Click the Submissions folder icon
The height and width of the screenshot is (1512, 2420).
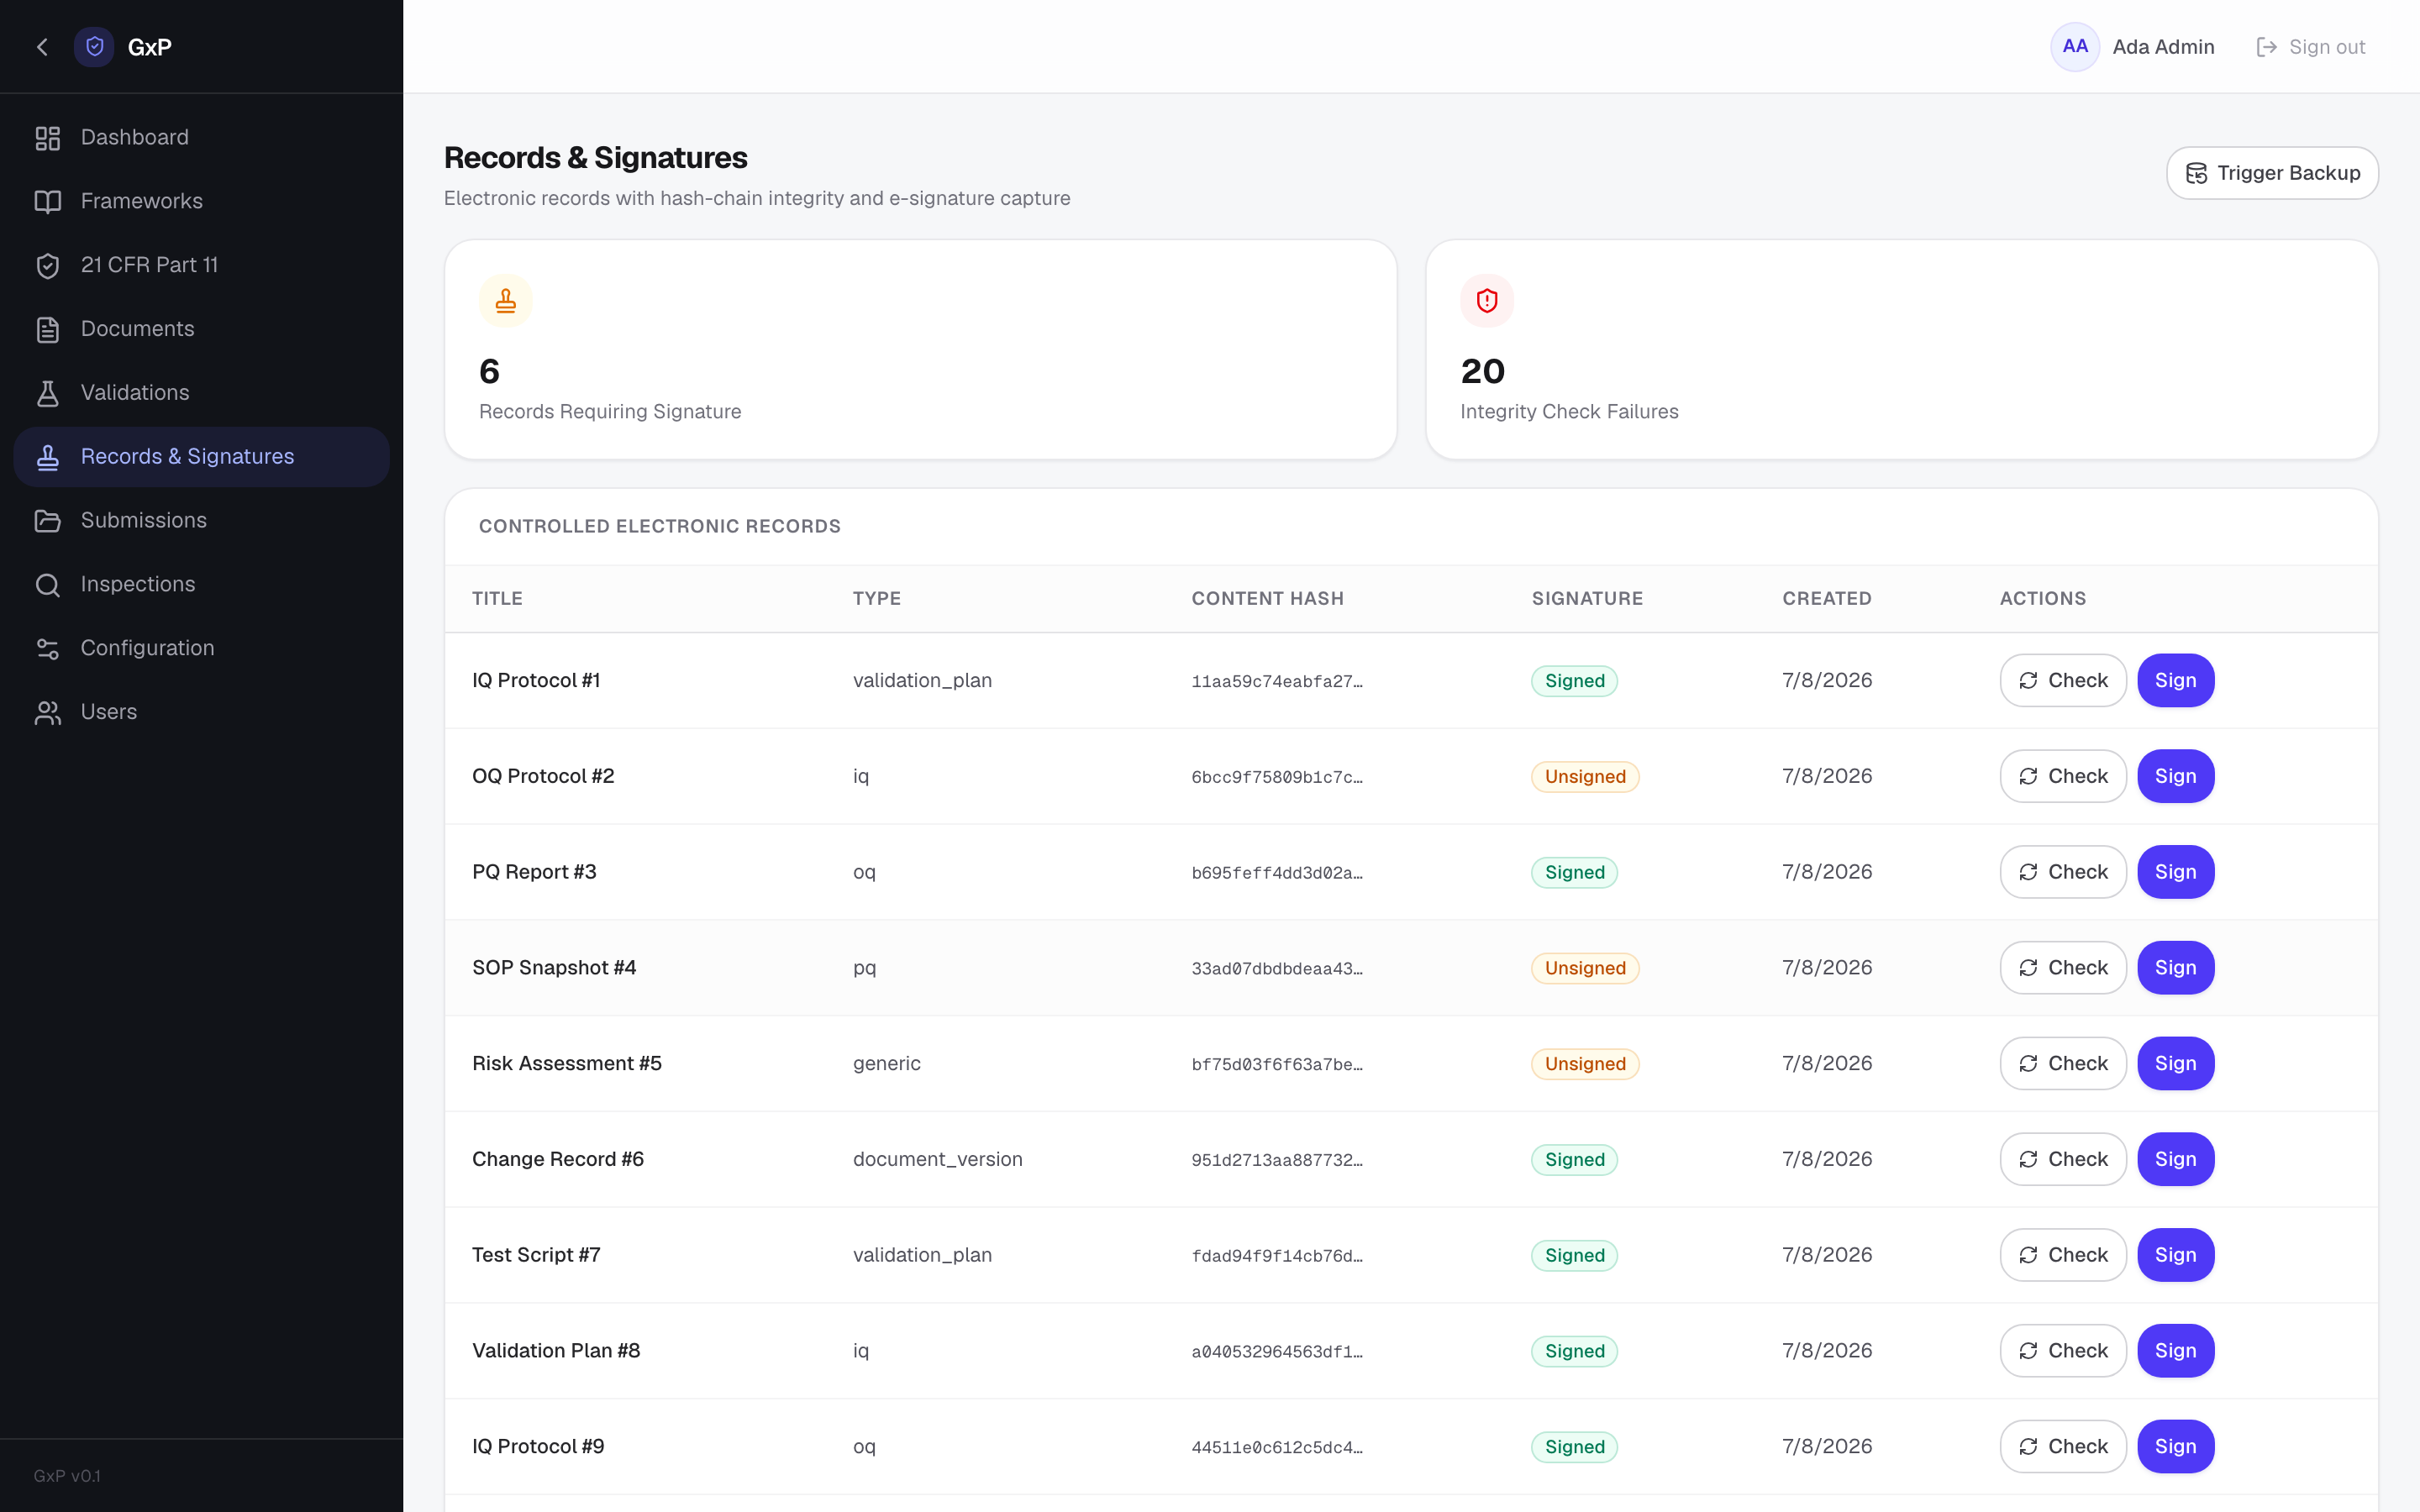48,521
